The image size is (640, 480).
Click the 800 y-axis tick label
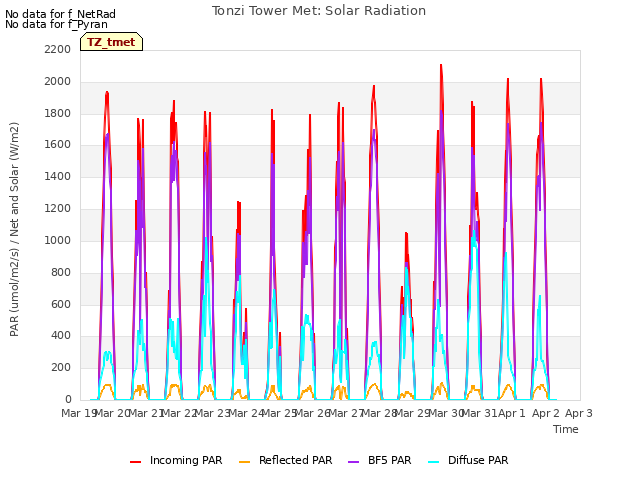click(61, 272)
